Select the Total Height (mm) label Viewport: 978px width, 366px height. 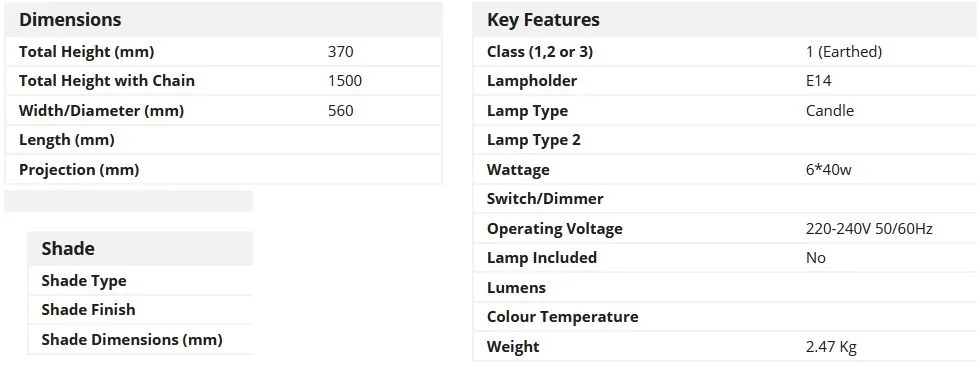pos(86,51)
